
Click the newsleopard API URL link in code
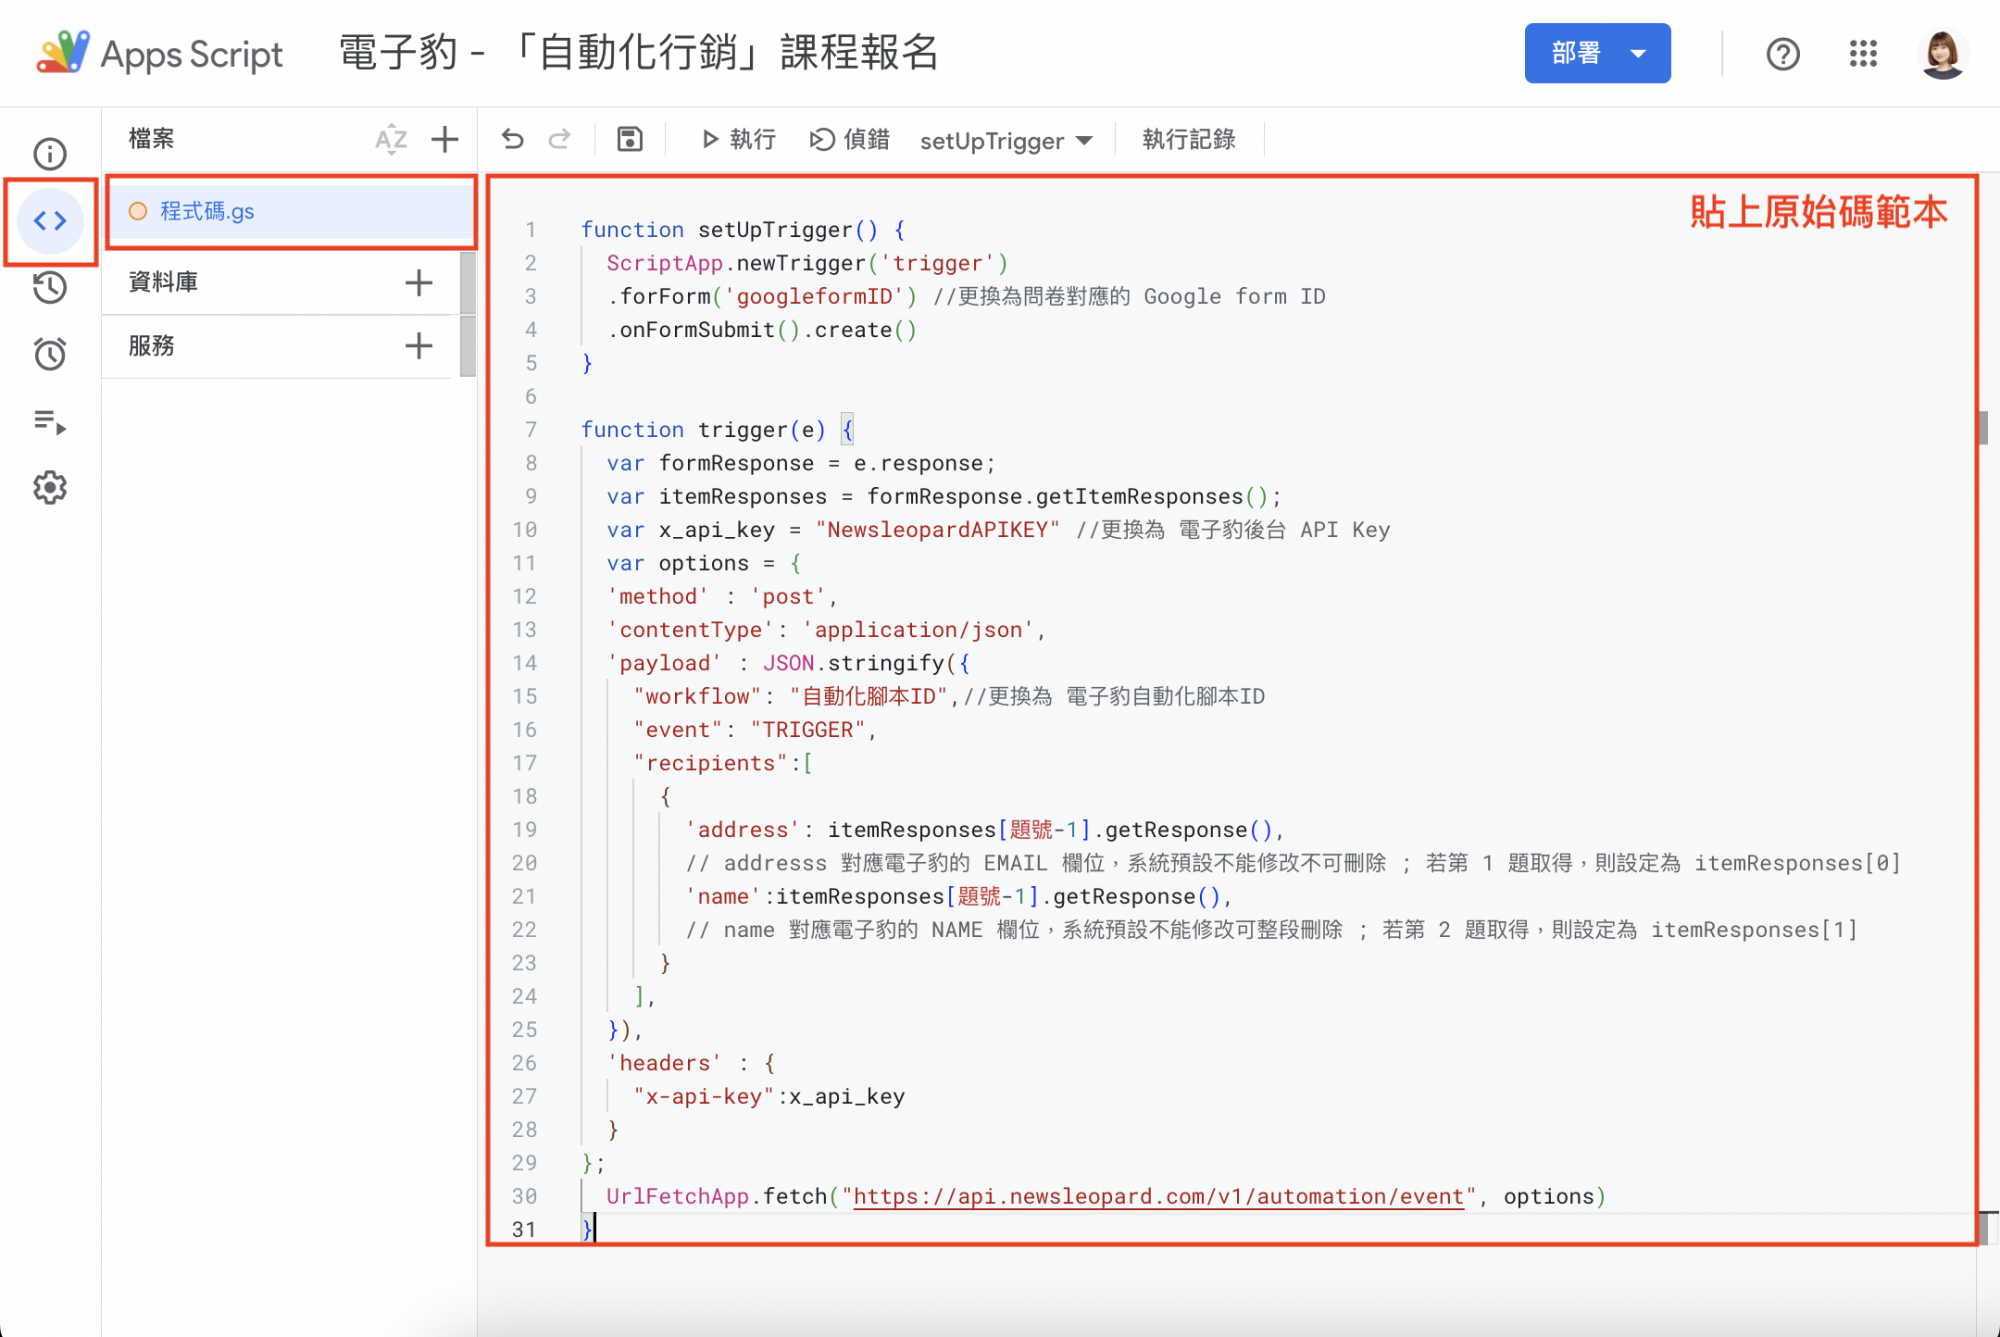tap(1159, 1197)
